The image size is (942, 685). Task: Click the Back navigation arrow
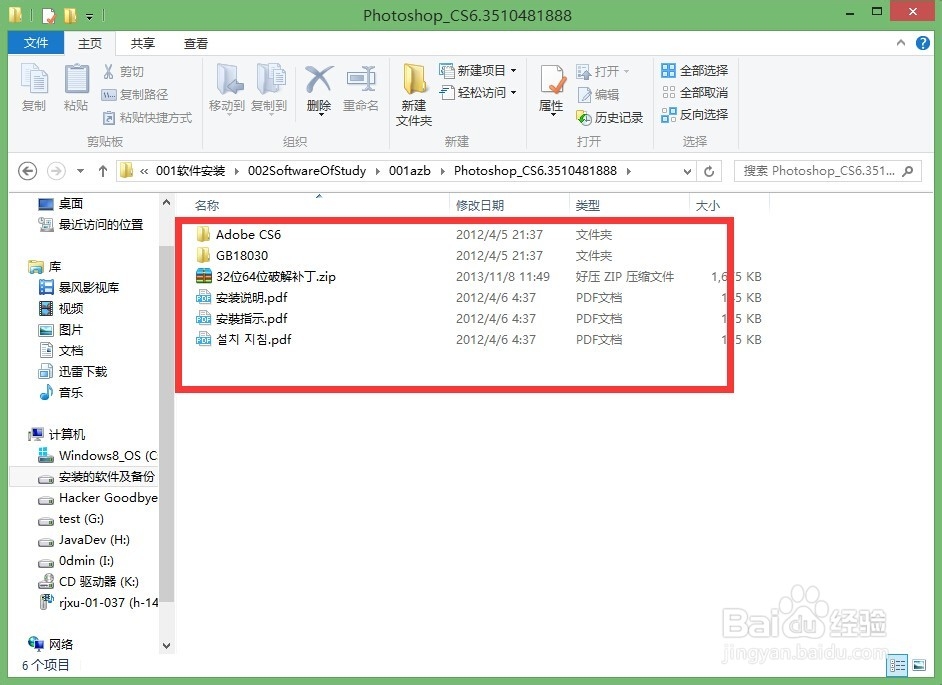click(x=27, y=171)
